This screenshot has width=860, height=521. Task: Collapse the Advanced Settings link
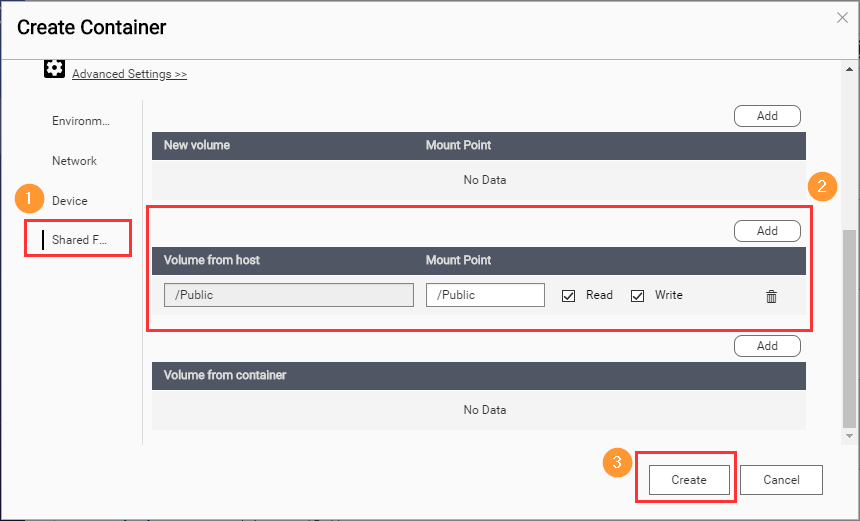(x=129, y=74)
